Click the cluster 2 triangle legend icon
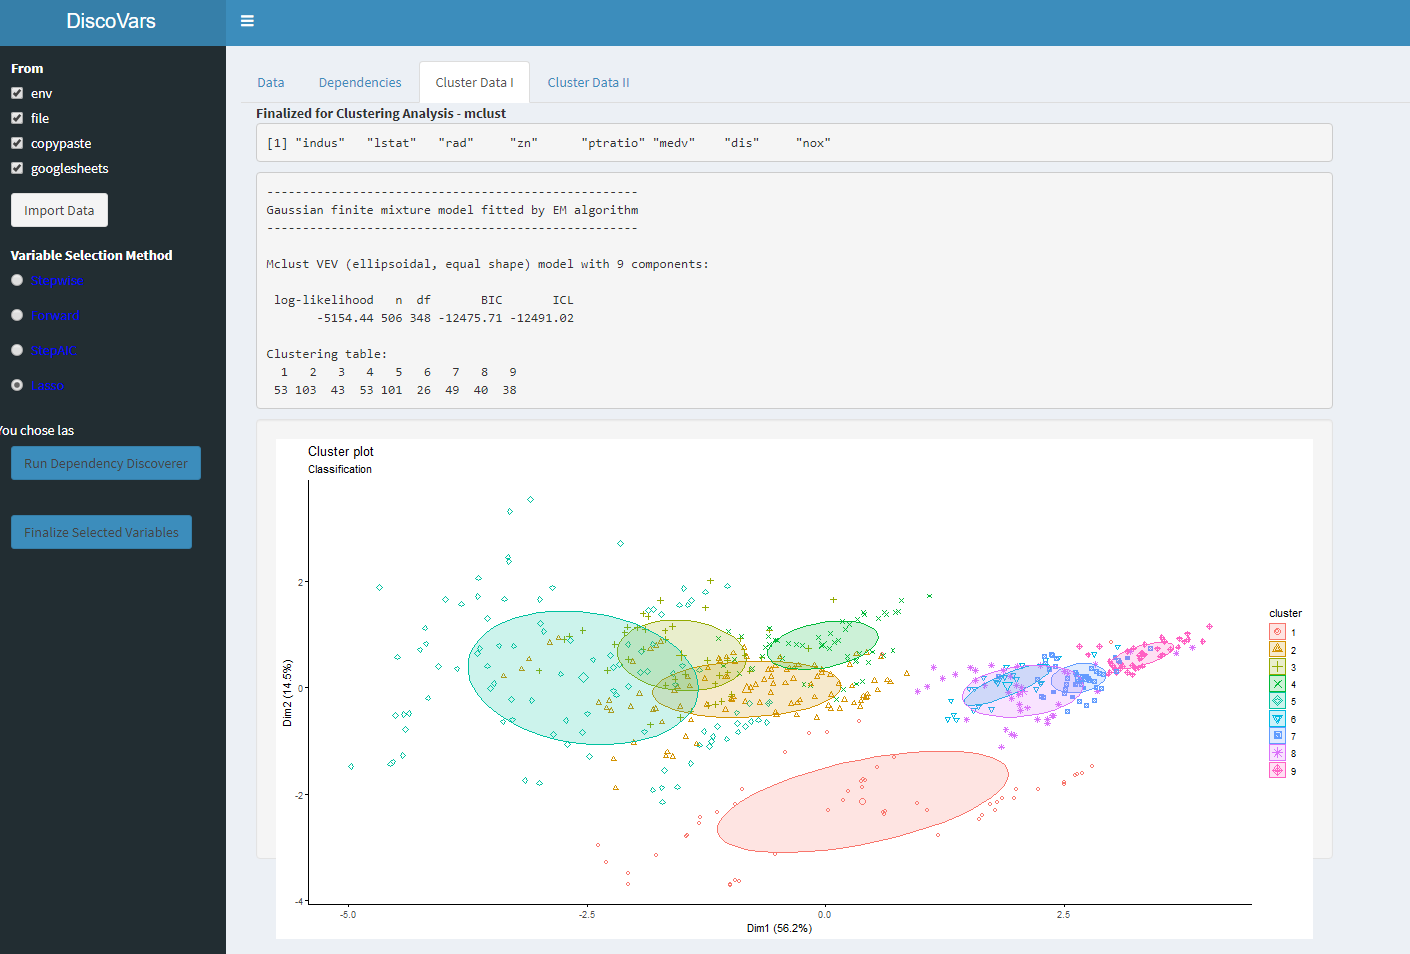The image size is (1410, 954). [1277, 649]
